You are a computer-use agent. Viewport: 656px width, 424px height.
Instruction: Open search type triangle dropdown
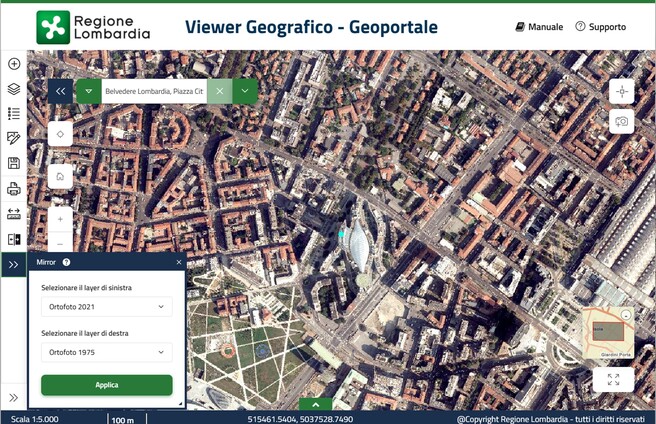click(x=89, y=91)
